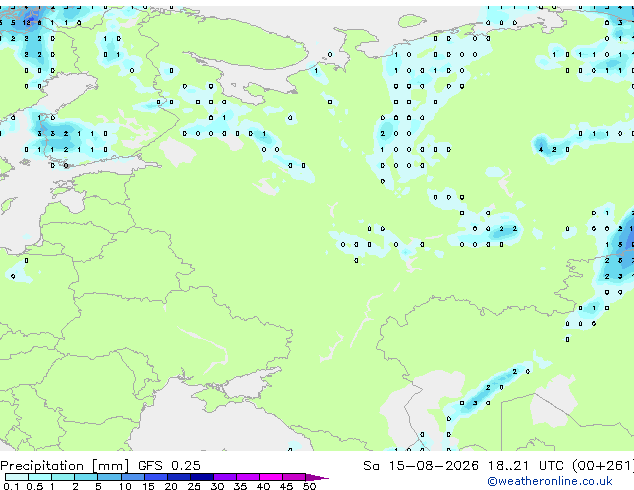Select the legend value label '25'

[x=194, y=486]
